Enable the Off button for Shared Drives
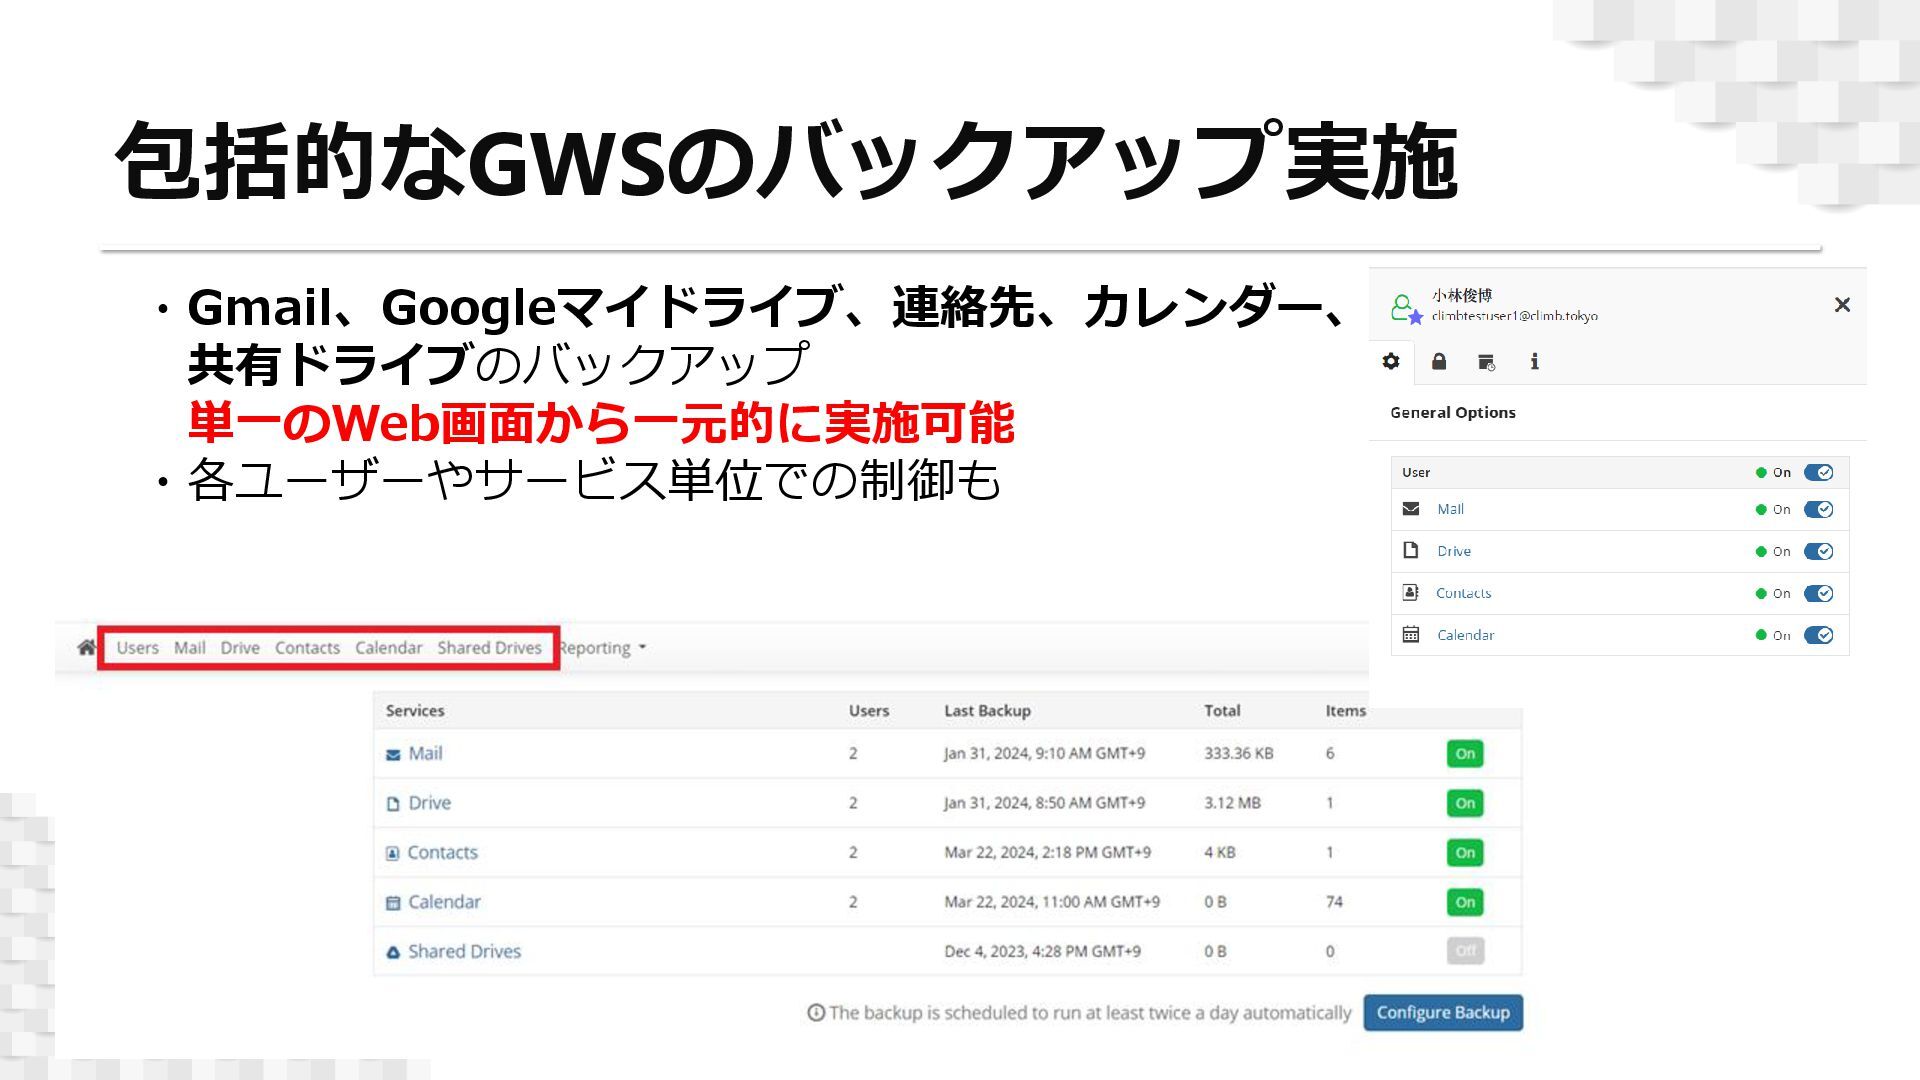Image resolution: width=1920 pixels, height=1080 pixels. point(1465,951)
